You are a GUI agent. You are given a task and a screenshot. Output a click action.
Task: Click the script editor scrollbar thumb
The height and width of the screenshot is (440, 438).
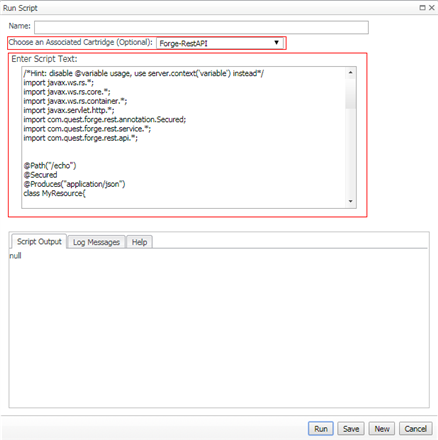351,93
